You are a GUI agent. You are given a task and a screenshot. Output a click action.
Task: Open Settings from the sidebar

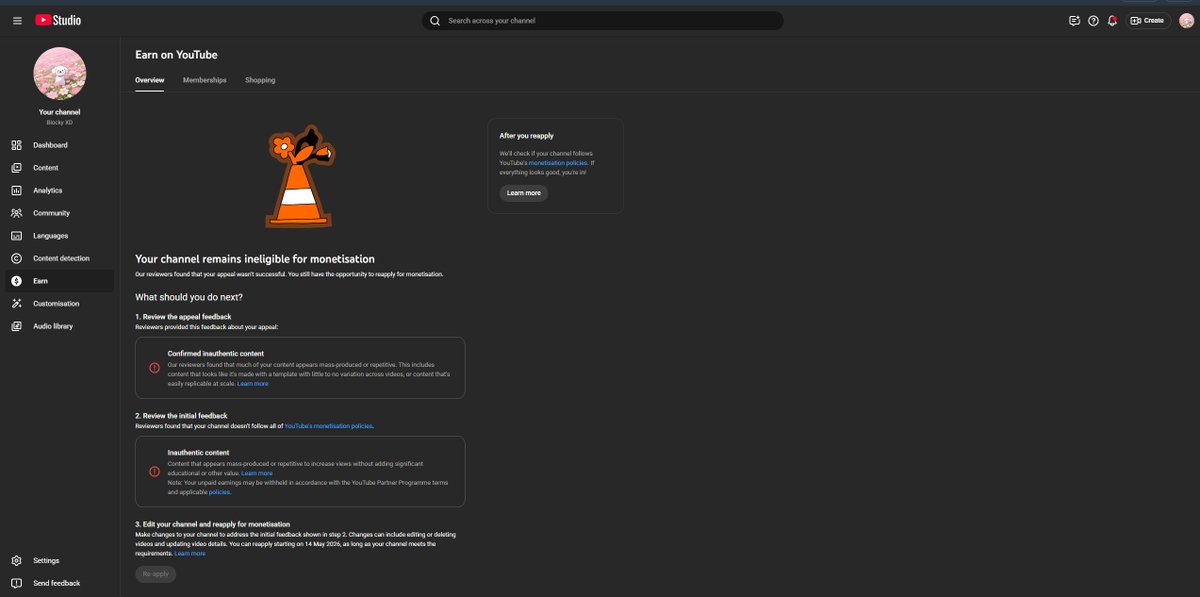pyautogui.click(x=60, y=560)
